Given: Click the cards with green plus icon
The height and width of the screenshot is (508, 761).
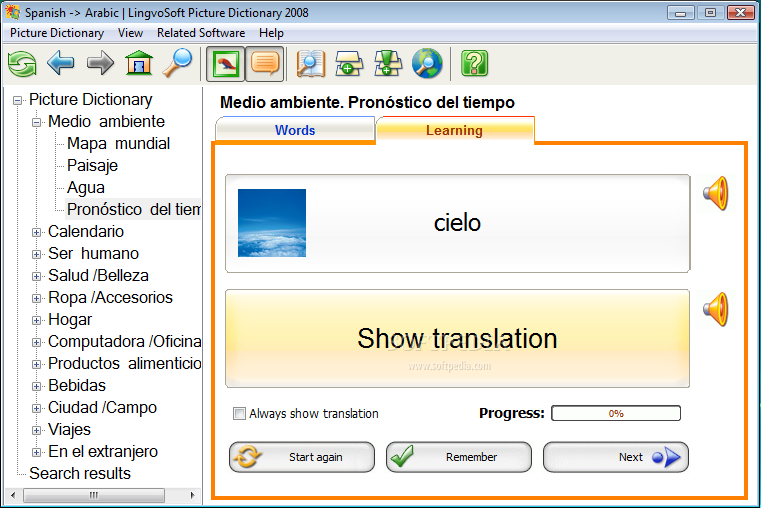Looking at the screenshot, I should pos(349,64).
